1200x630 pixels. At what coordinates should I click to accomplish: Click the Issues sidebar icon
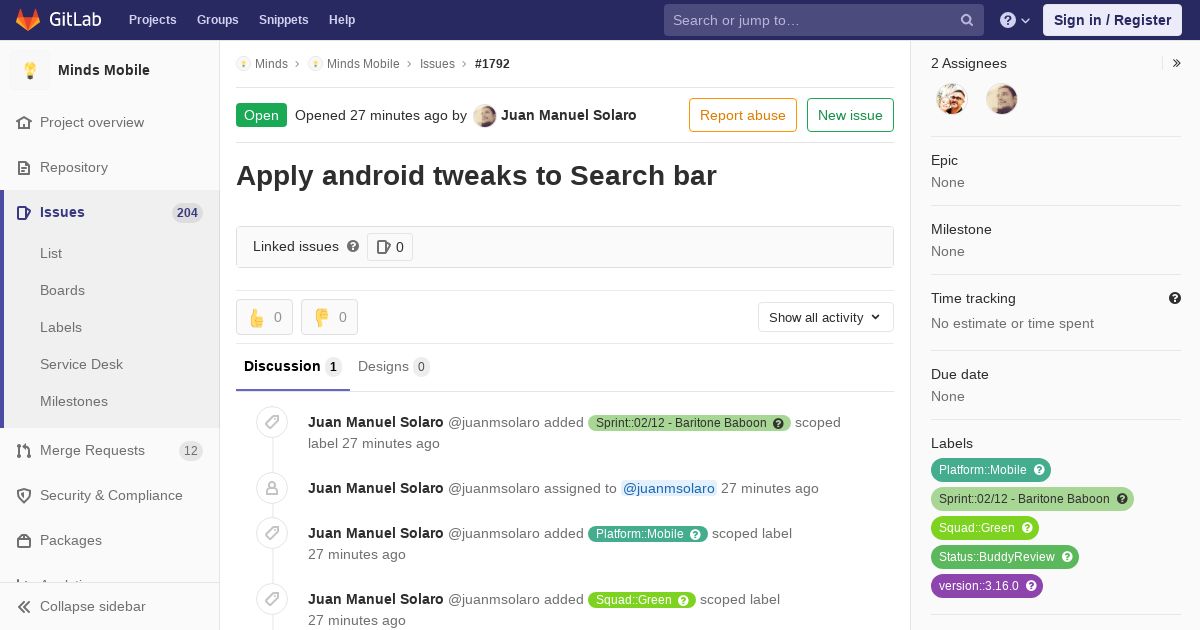[x=24, y=212]
